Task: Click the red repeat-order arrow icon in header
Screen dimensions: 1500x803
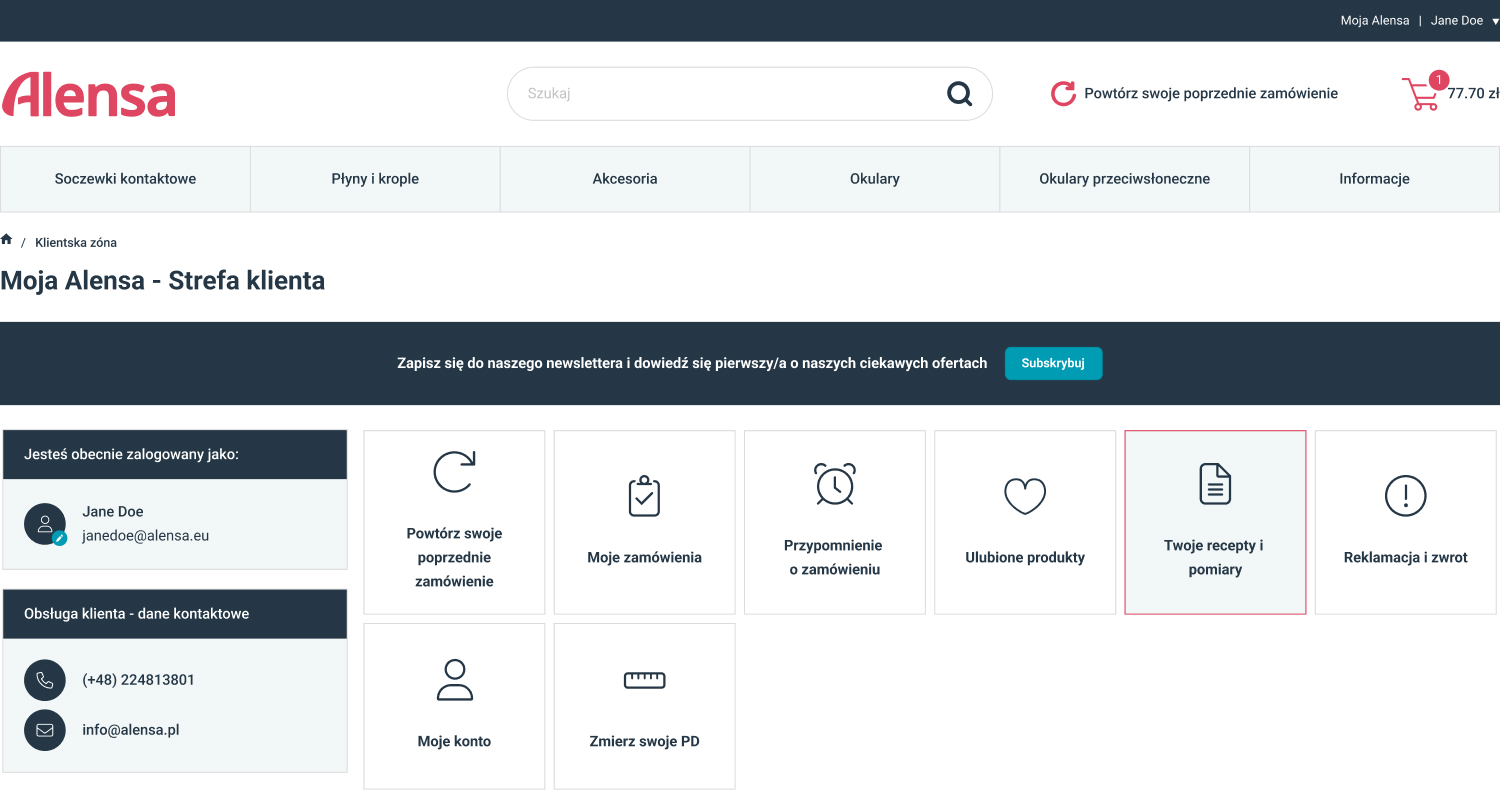Action: click(1063, 94)
